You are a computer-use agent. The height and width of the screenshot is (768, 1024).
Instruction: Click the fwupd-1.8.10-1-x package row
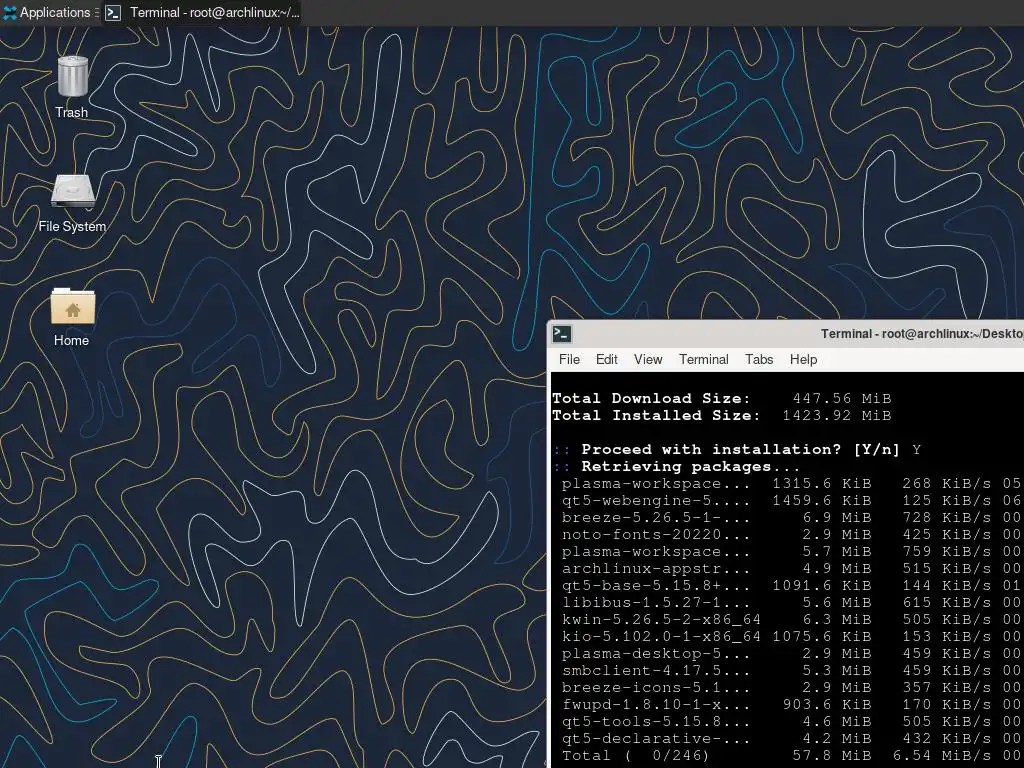click(791, 704)
